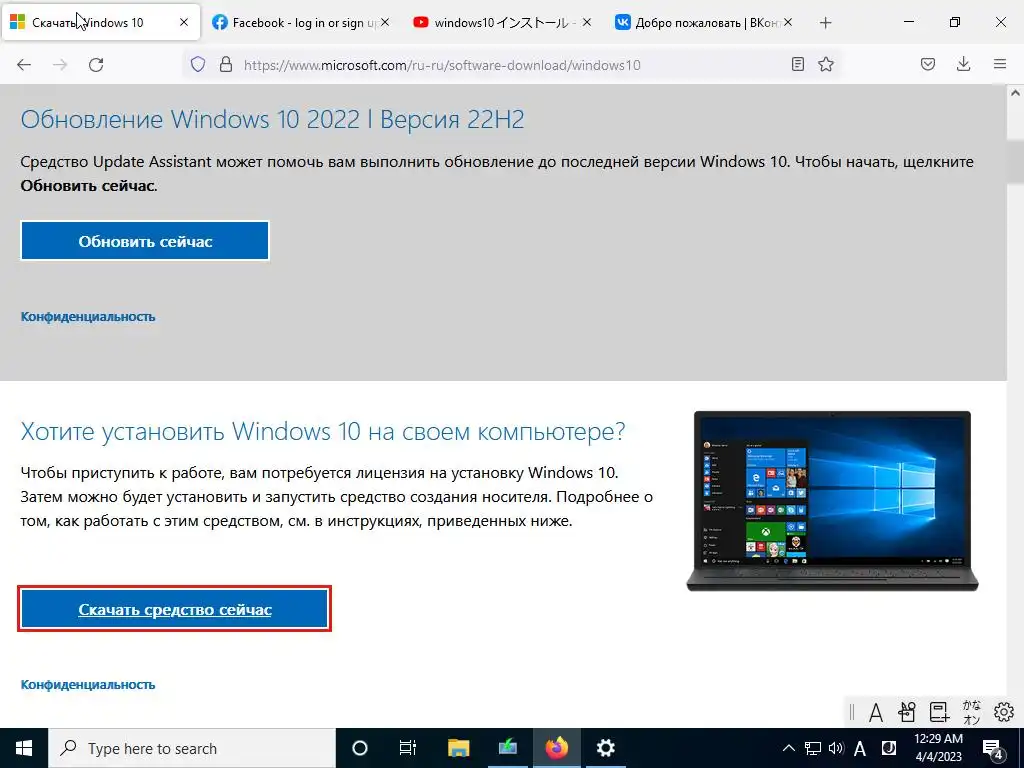This screenshot has width=1024, height=768.
Task: Toggle reader view icon in the address bar
Action: 797,64
